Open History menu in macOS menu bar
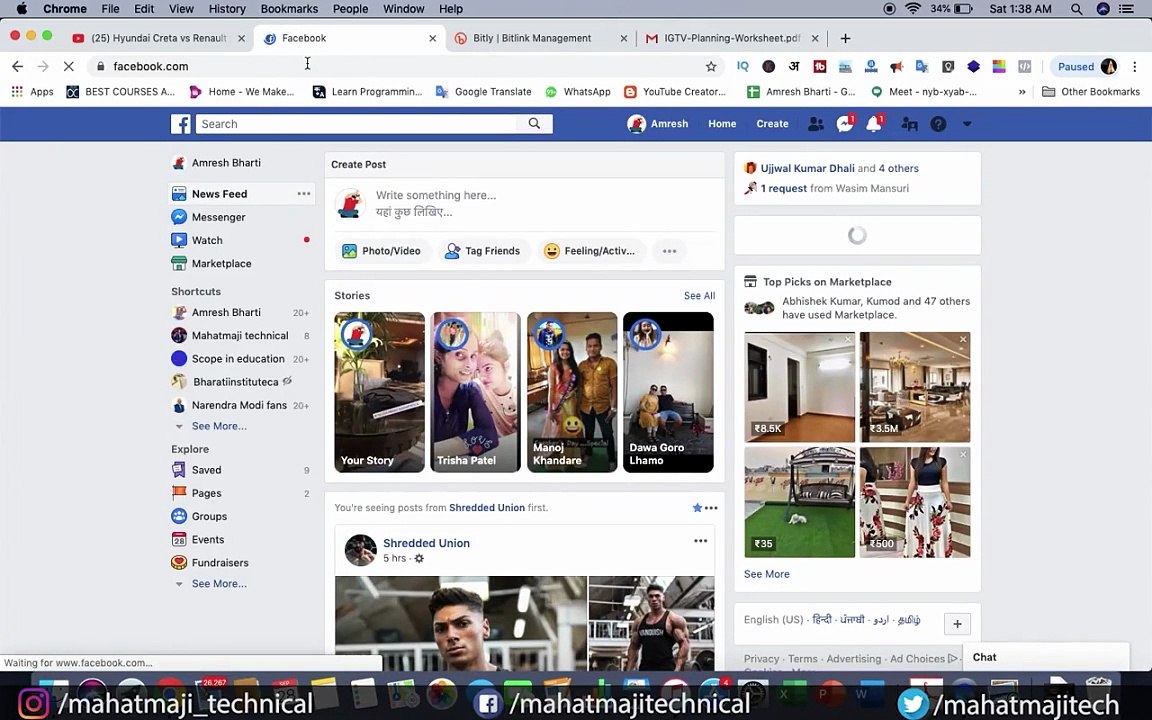The image size is (1152, 720). point(227,9)
